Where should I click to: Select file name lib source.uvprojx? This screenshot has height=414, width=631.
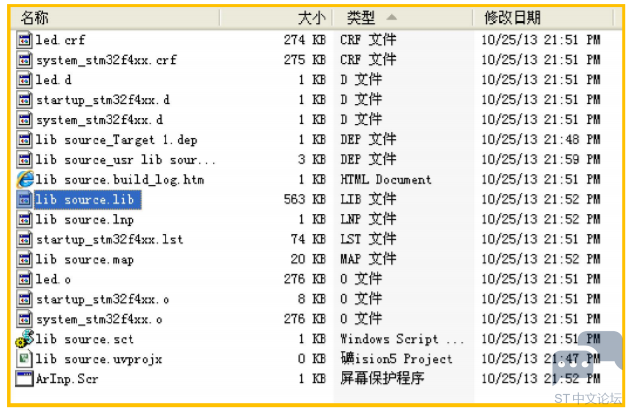pyautogui.click(x=99, y=359)
